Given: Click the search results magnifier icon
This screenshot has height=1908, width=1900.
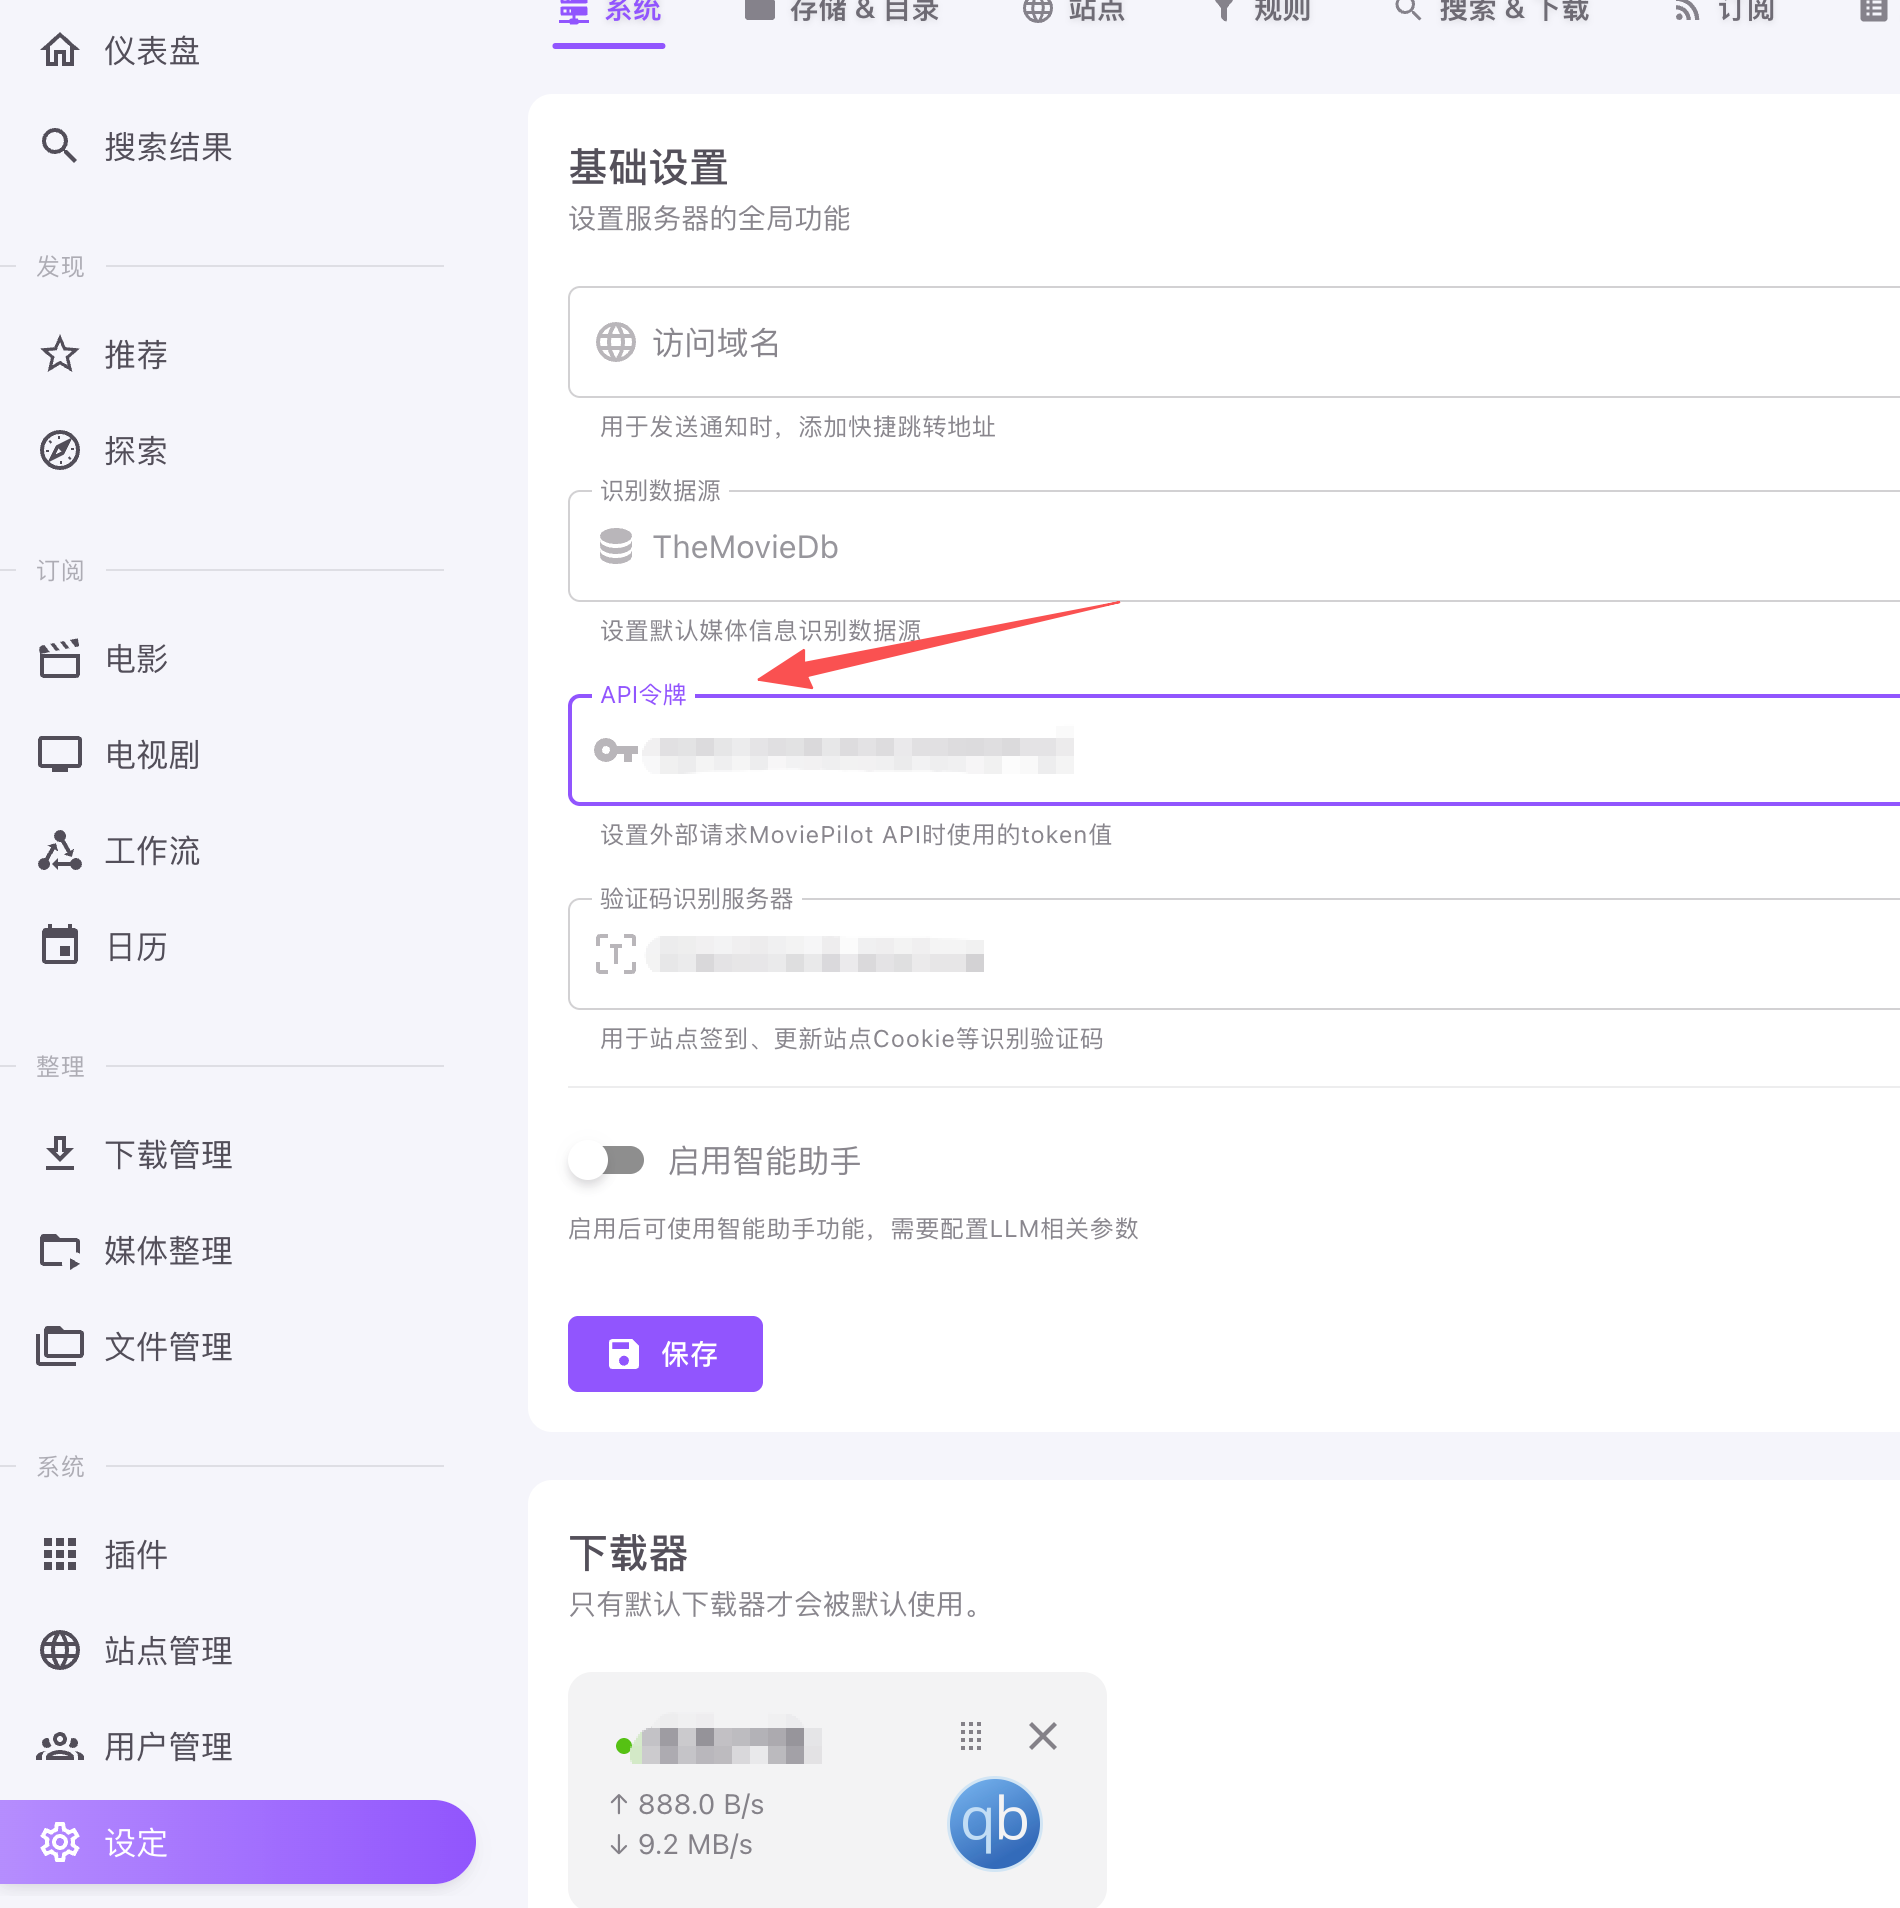Looking at the screenshot, I should coord(60,146).
